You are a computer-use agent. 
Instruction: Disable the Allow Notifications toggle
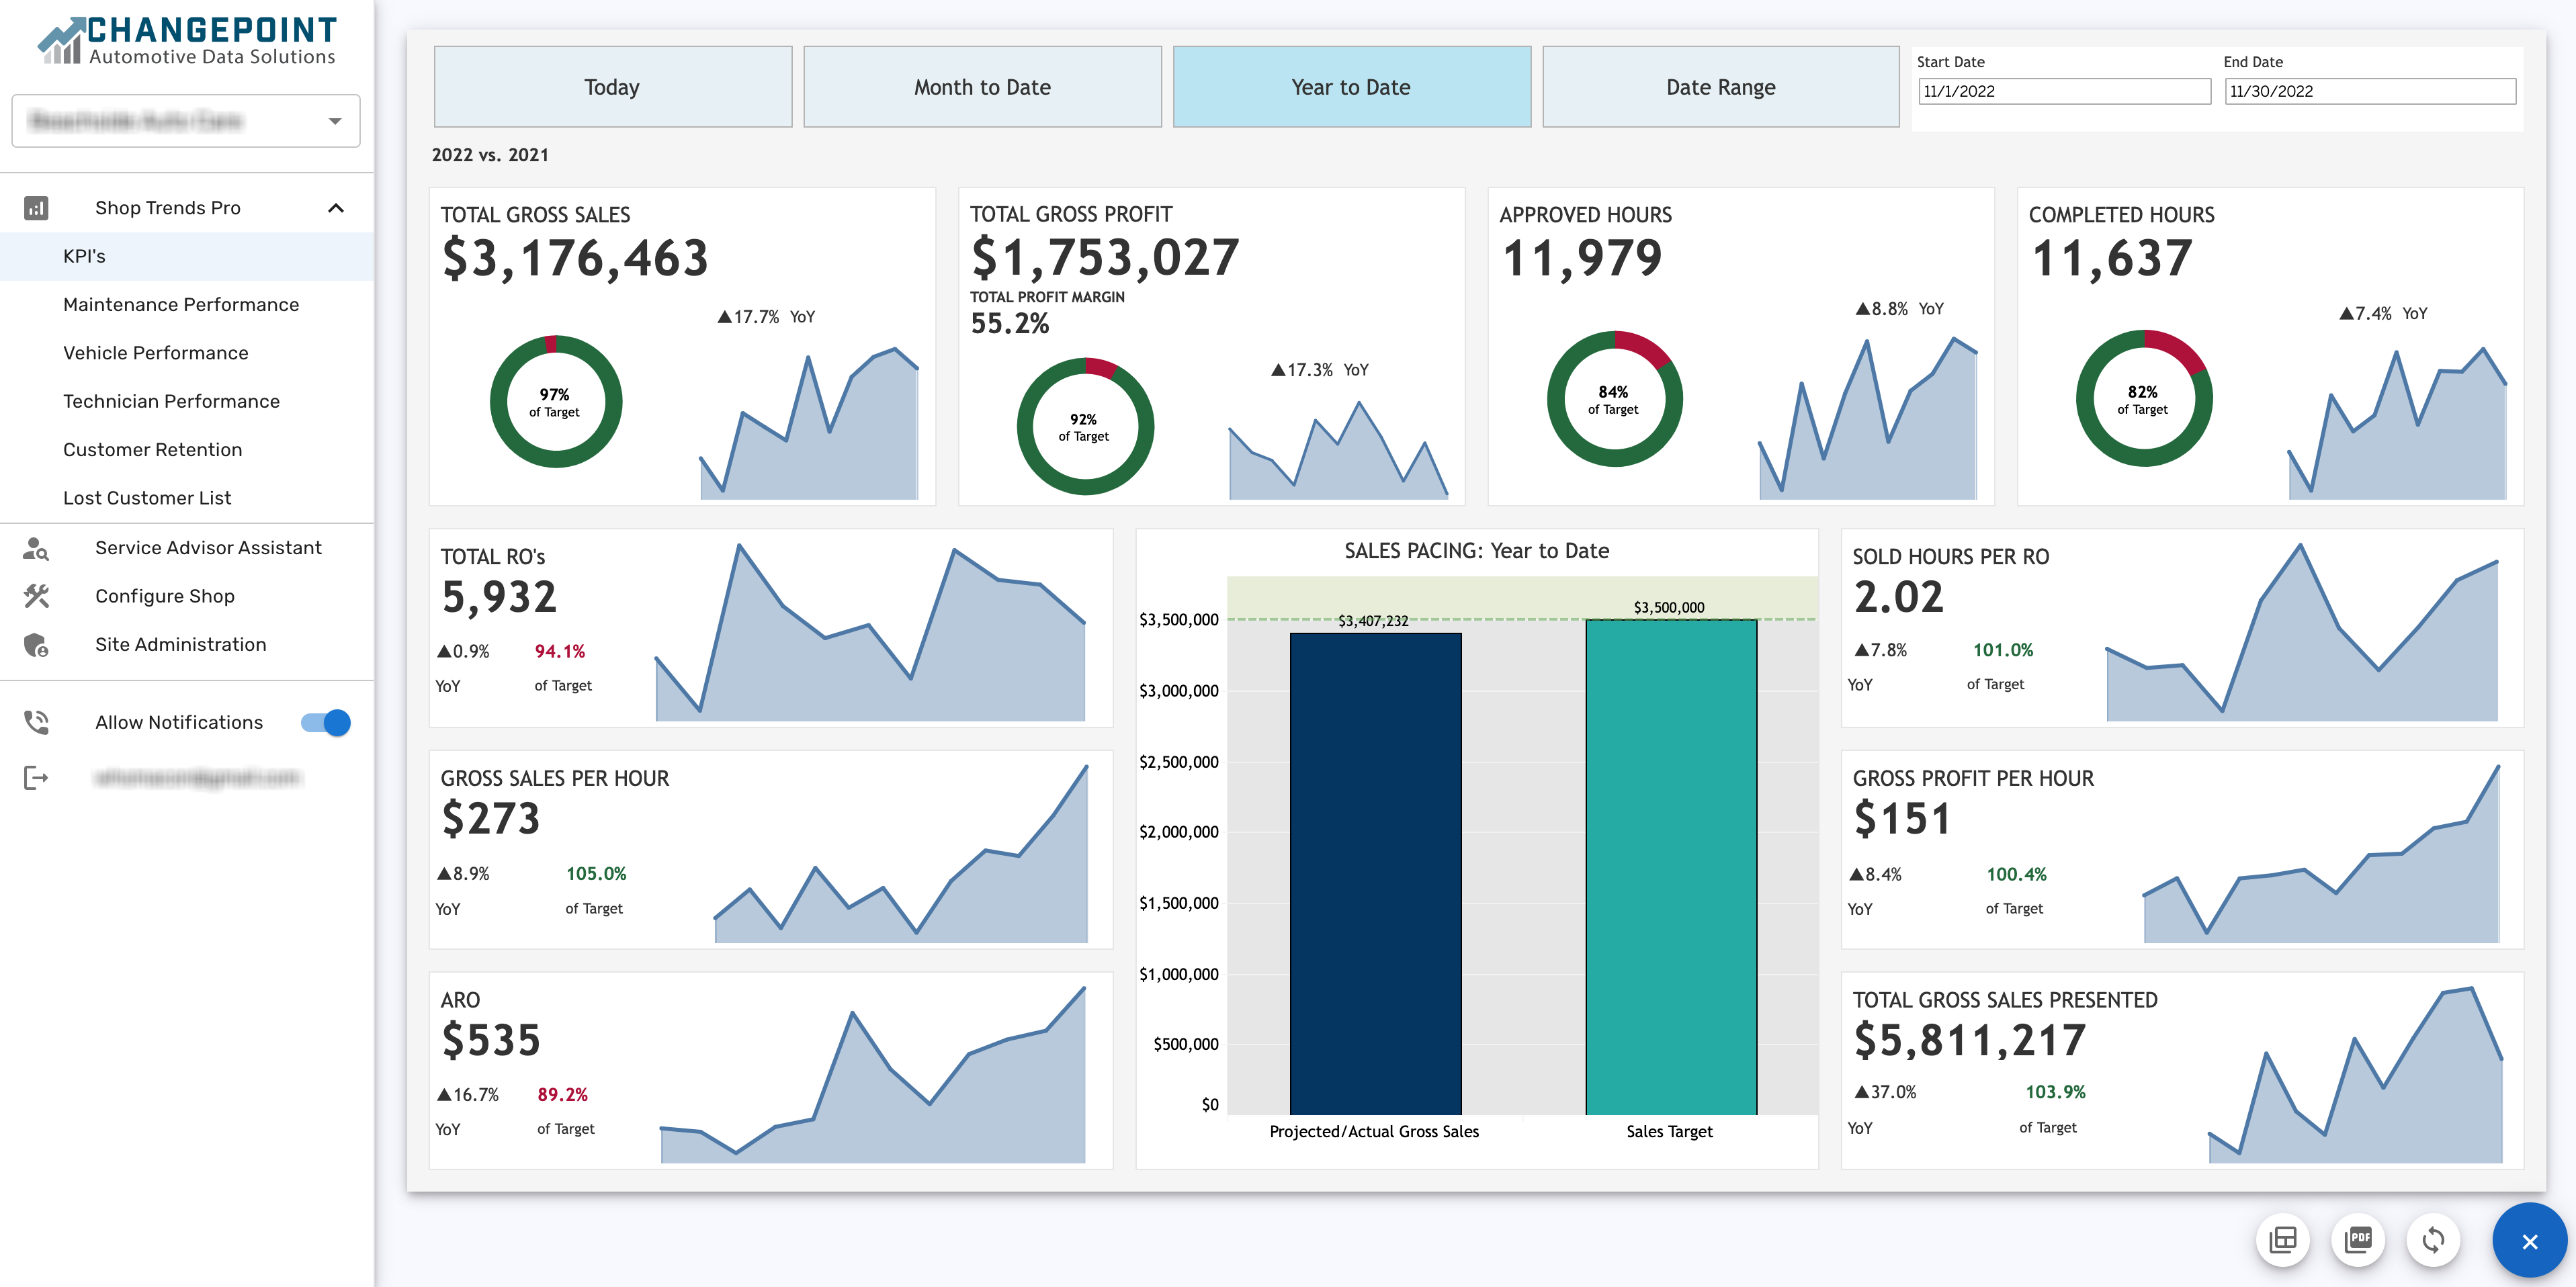[x=324, y=722]
